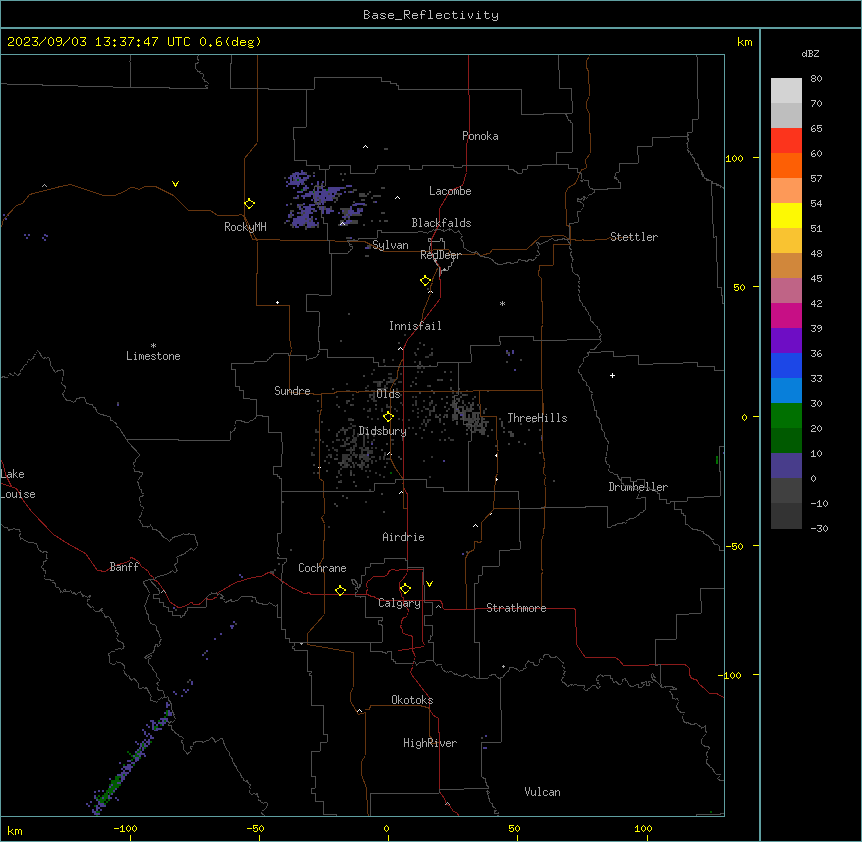
Task: Click the gray echo cluster west of ThreeHills
Action: [469, 413]
